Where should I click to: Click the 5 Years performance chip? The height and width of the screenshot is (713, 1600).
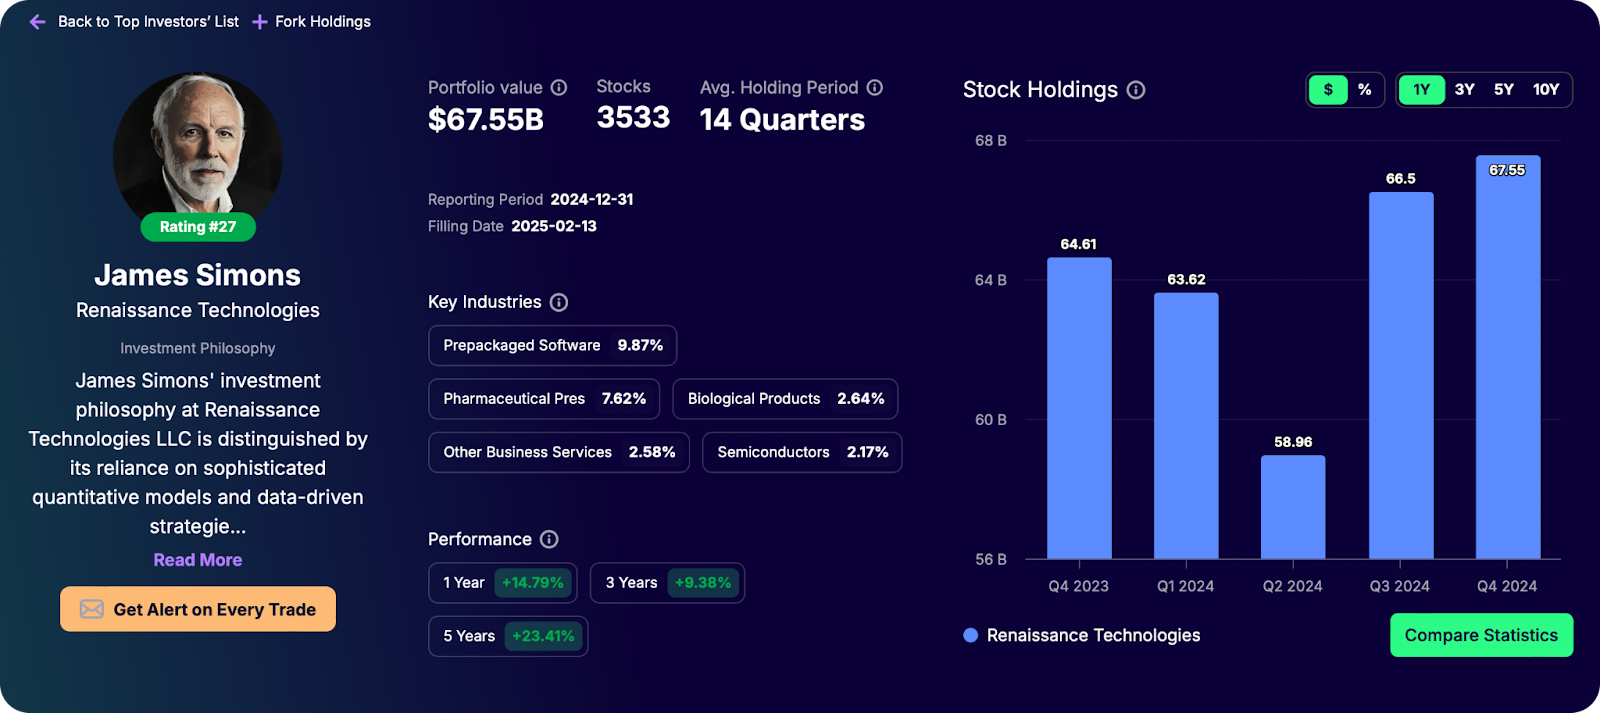(508, 636)
